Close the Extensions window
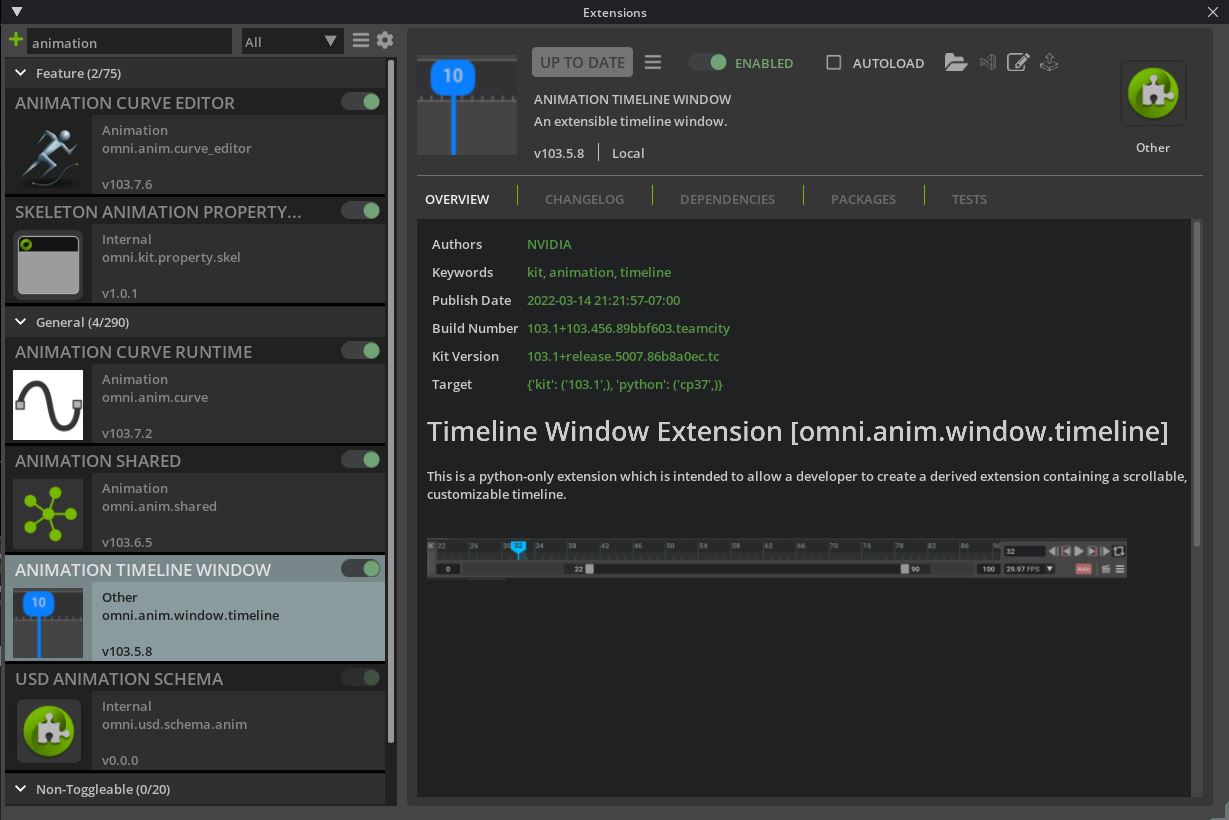 1213,12
